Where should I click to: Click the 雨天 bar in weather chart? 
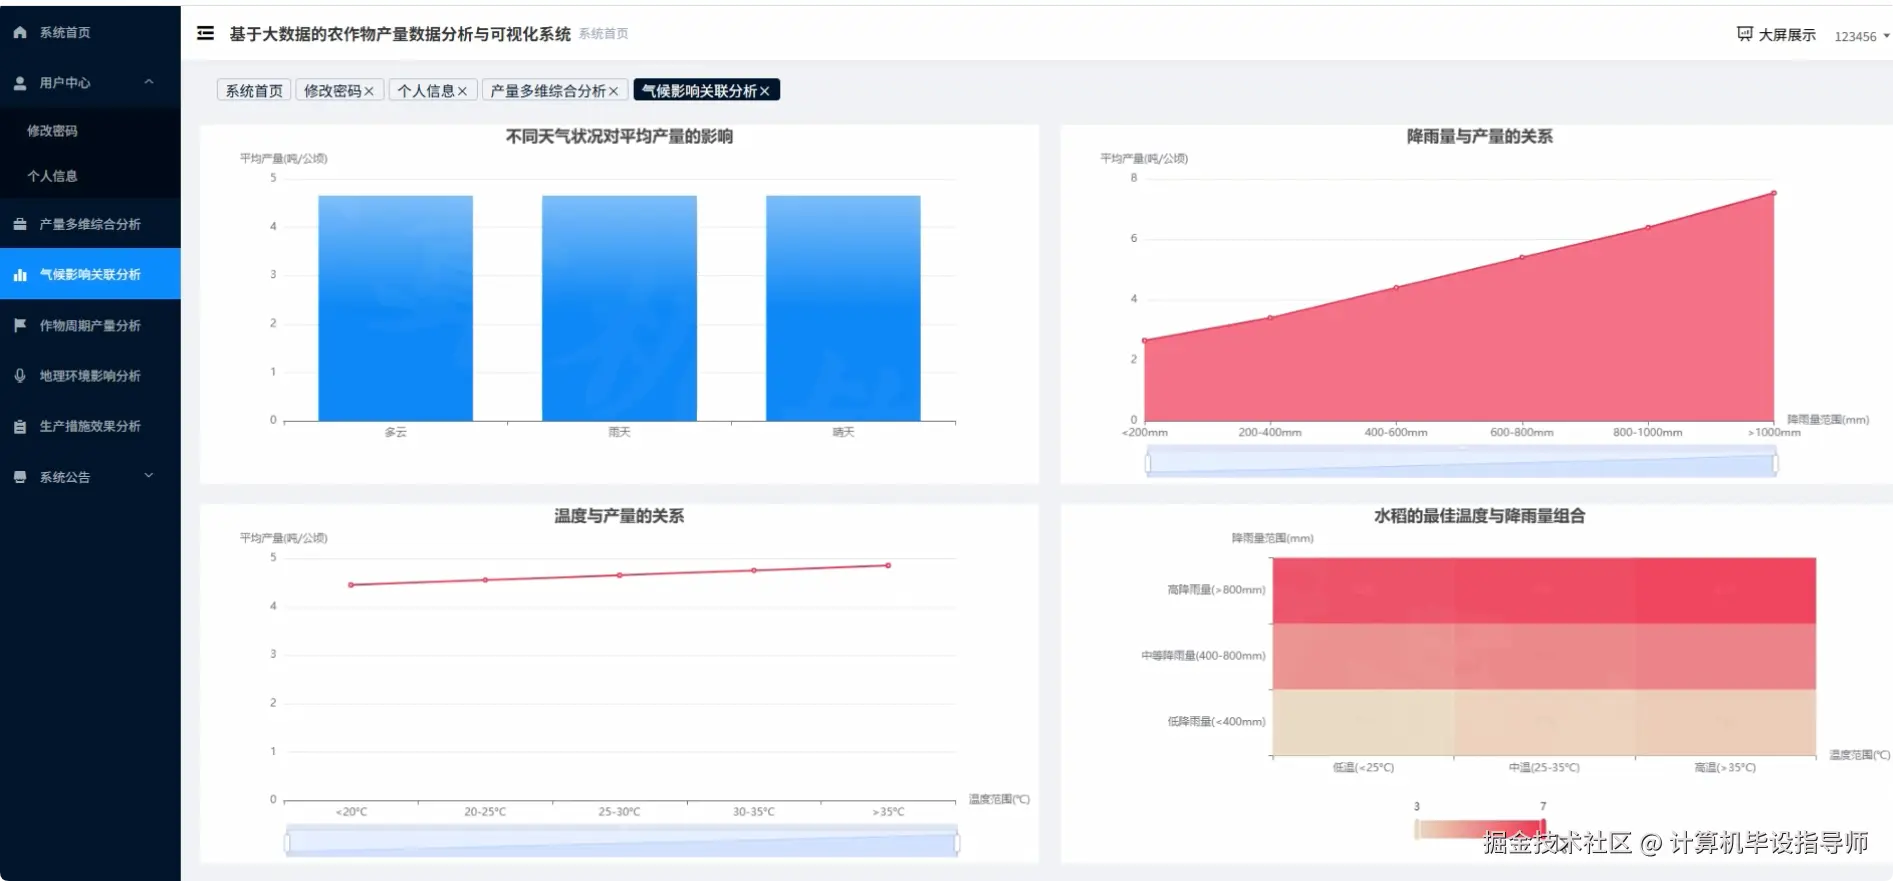pos(619,308)
